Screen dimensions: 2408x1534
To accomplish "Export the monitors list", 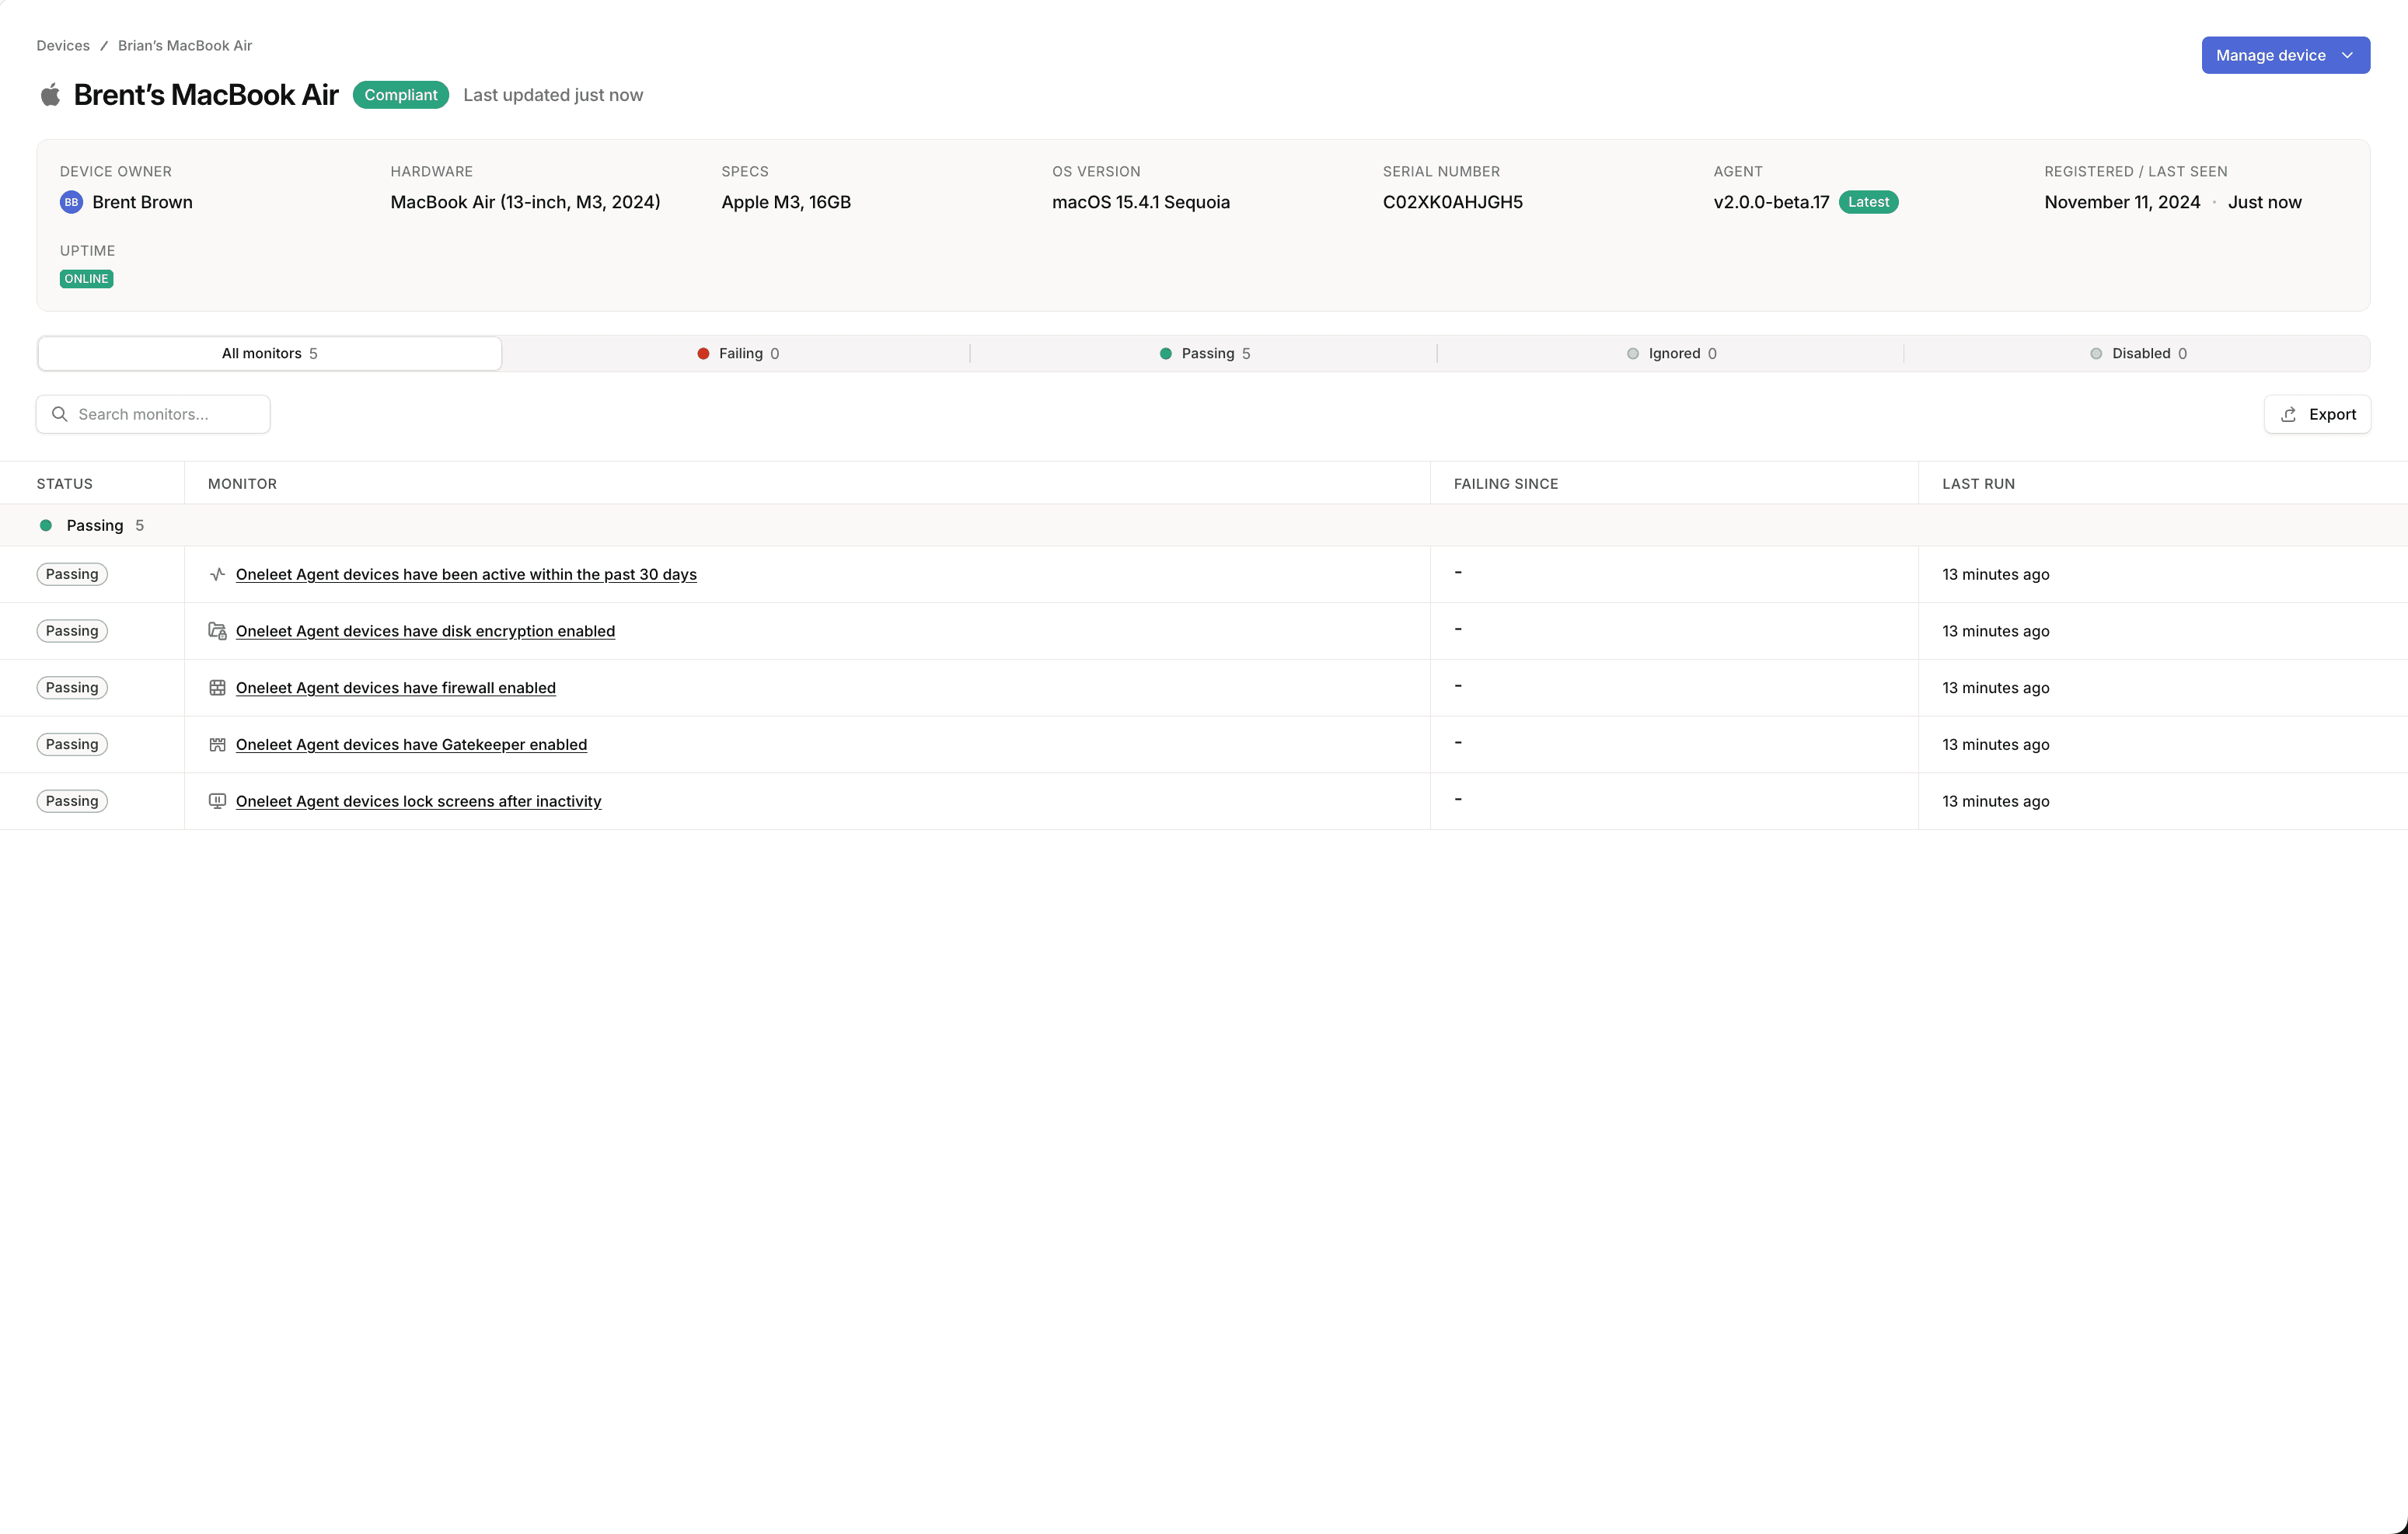I will click(x=2316, y=414).
